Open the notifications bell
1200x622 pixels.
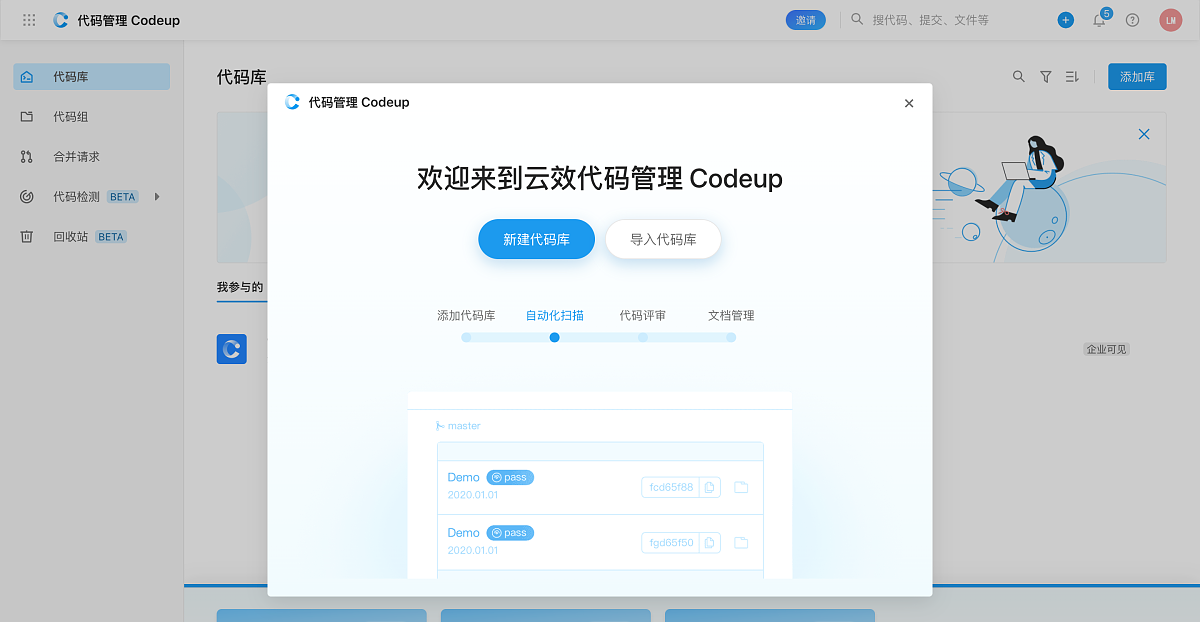(x=1099, y=20)
